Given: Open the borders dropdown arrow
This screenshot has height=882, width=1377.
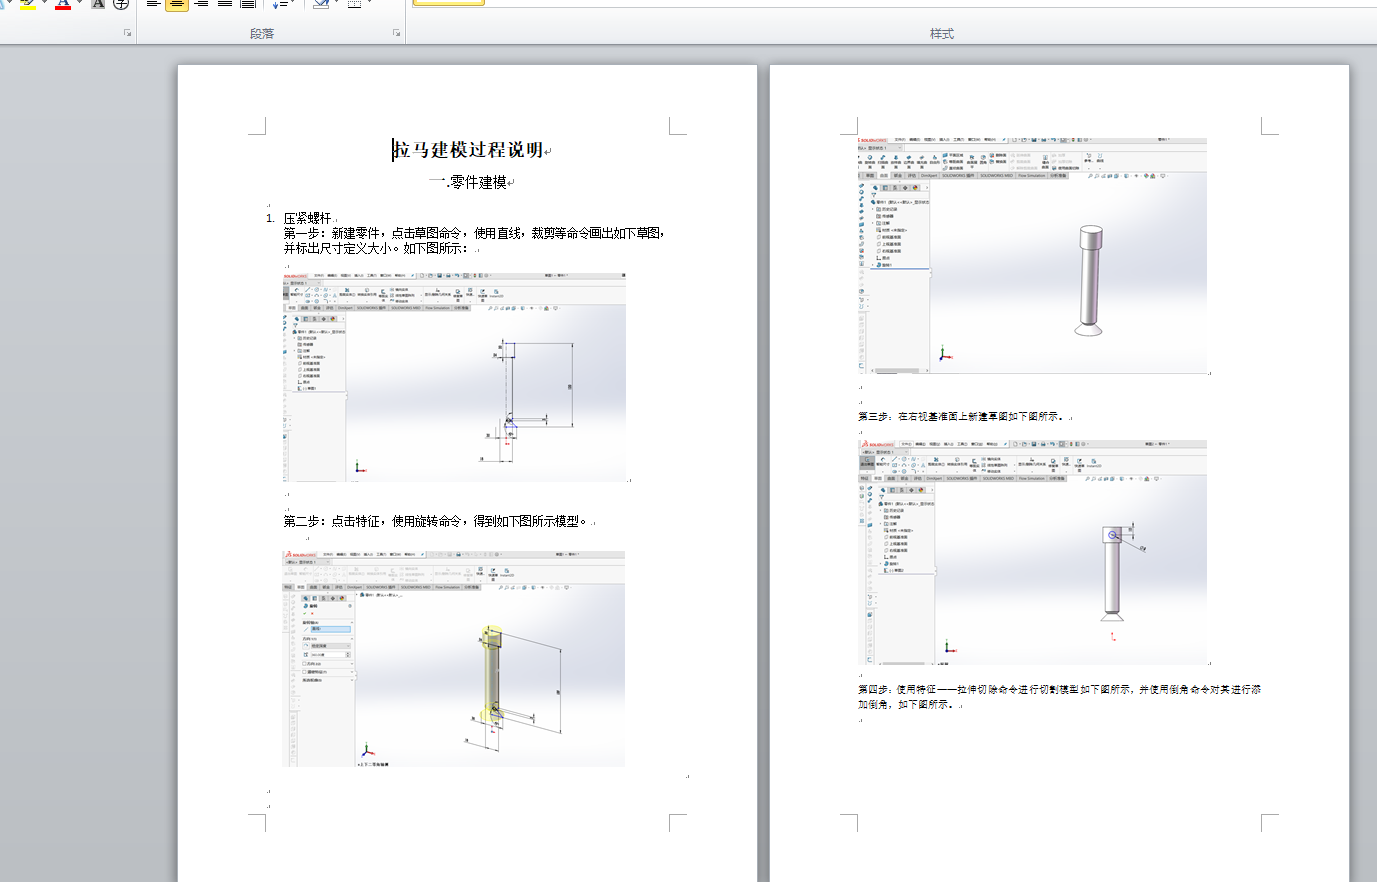Looking at the screenshot, I should click(370, 4).
